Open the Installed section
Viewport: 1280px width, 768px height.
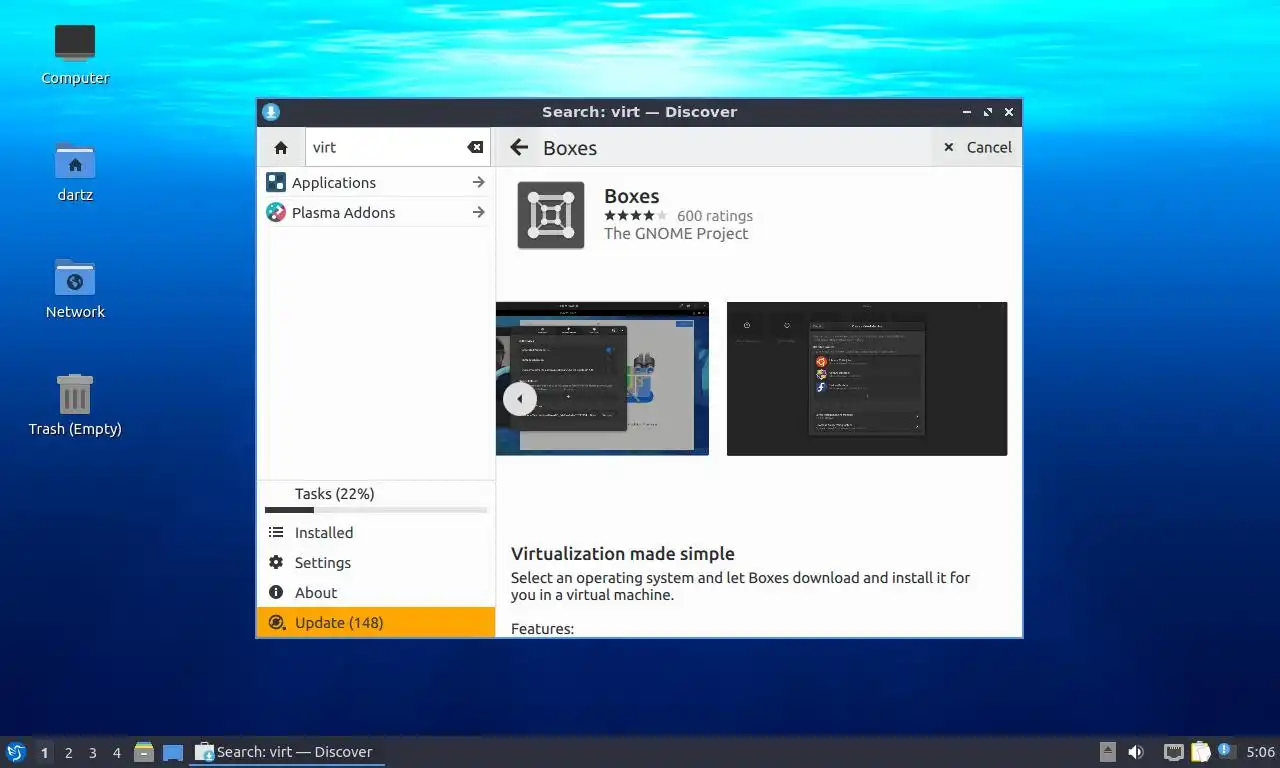point(376,533)
